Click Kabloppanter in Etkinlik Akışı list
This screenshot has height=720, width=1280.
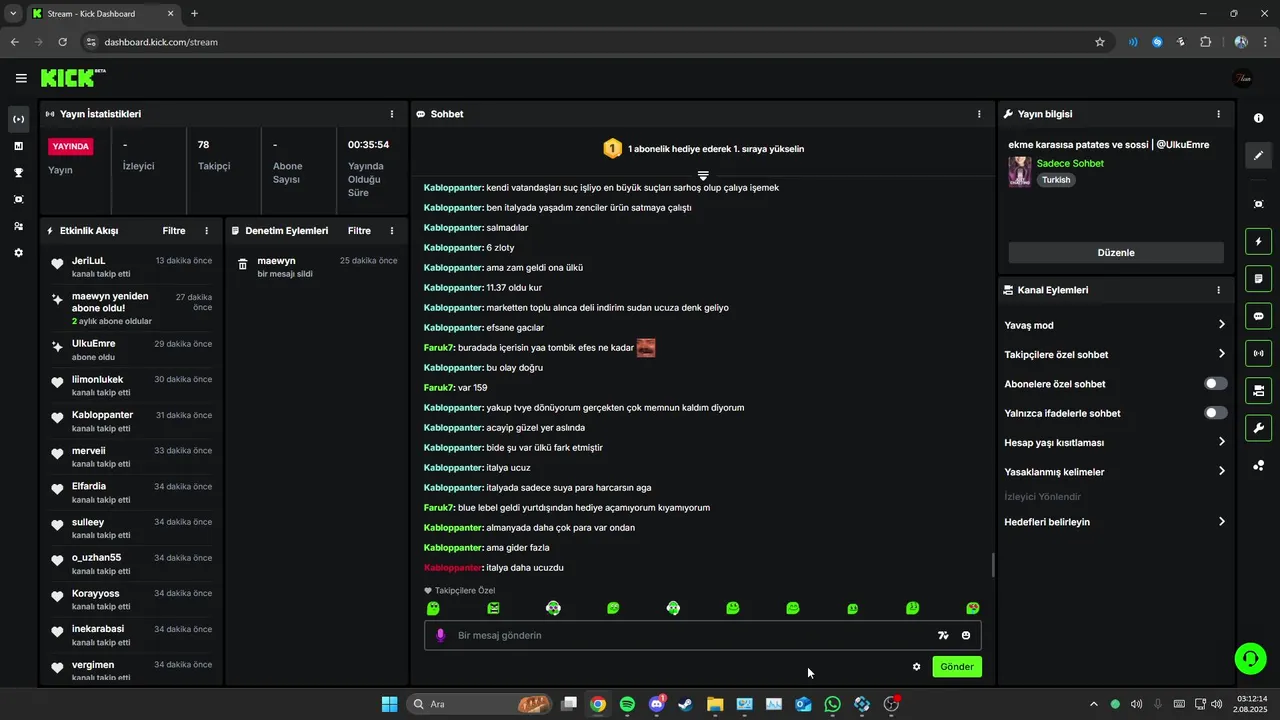pos(102,415)
